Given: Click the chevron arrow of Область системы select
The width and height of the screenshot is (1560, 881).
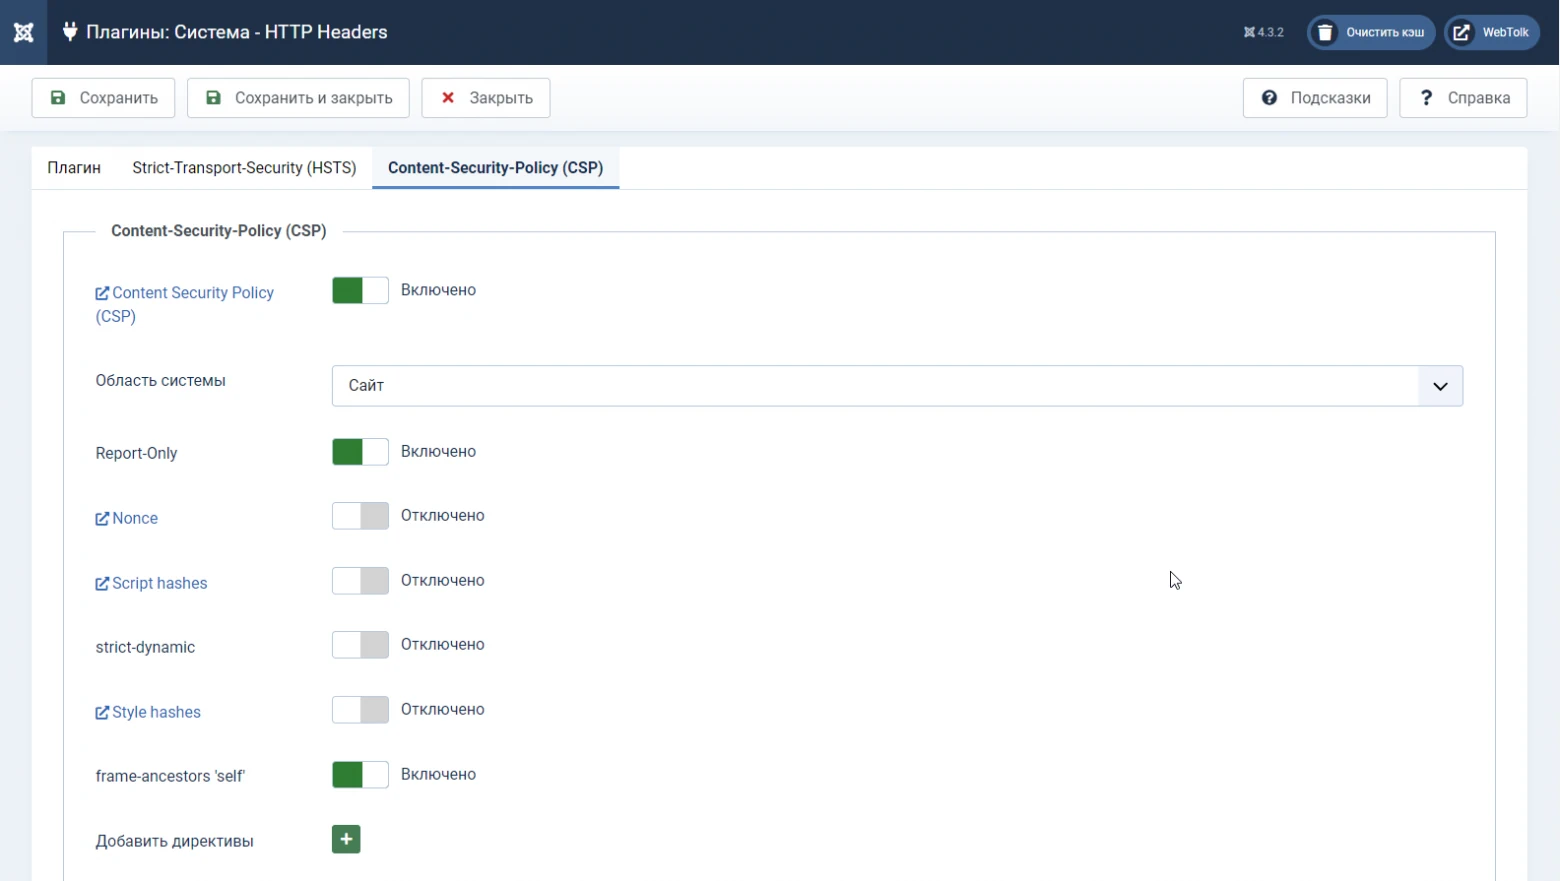Looking at the screenshot, I should pos(1440,386).
